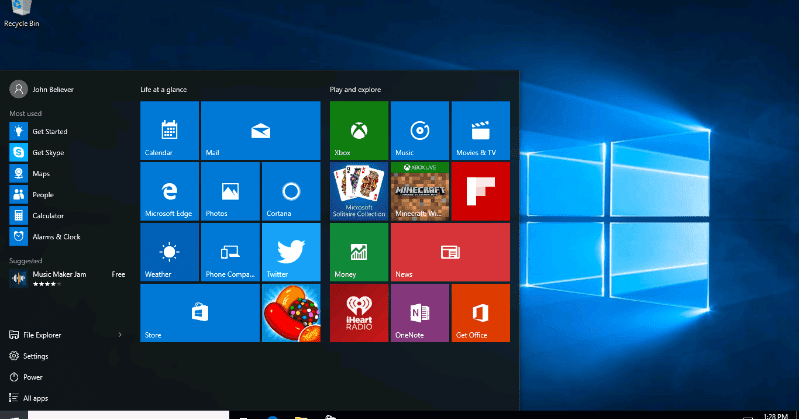Click the Life at a glance group header
This screenshot has height=419, width=799.
pyautogui.click(x=164, y=89)
